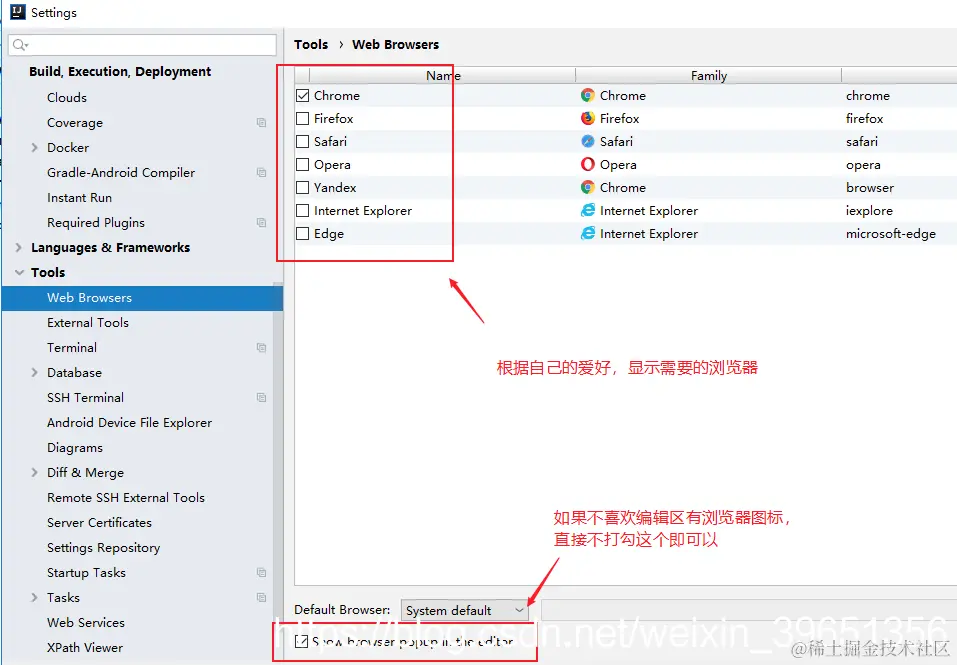Select the 'browser' path cell for Yandex
The image size is (957, 665).
coord(870,187)
